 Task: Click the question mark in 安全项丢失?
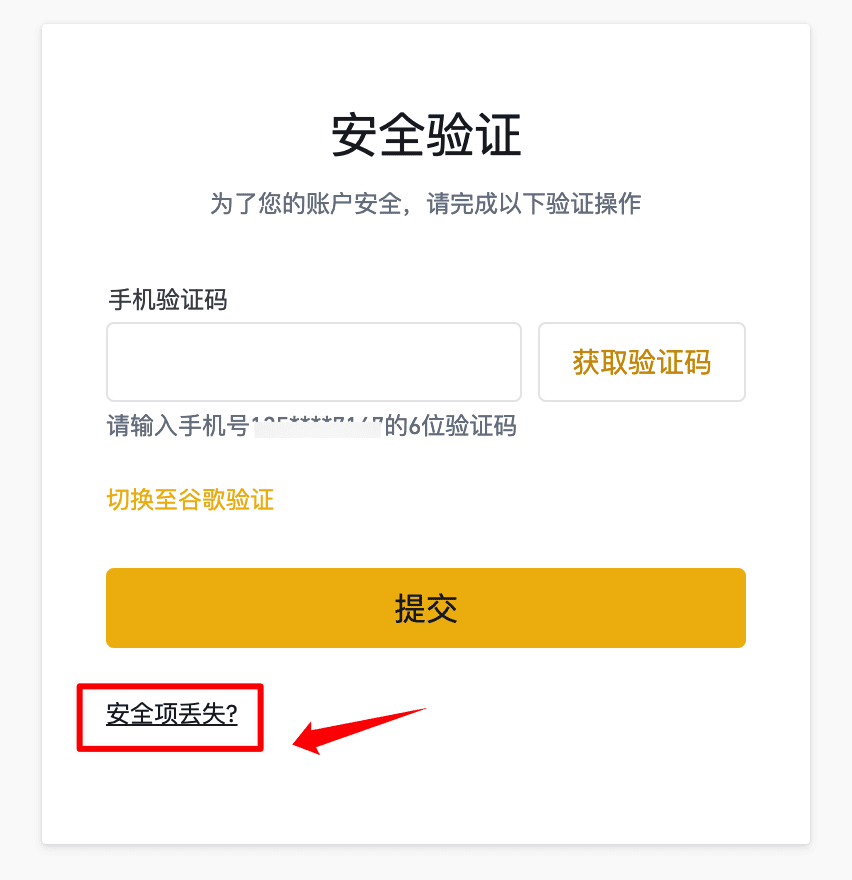[232, 714]
